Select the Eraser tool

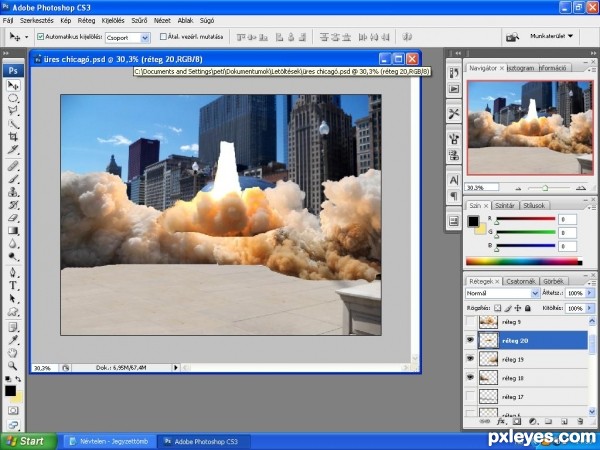(x=13, y=218)
